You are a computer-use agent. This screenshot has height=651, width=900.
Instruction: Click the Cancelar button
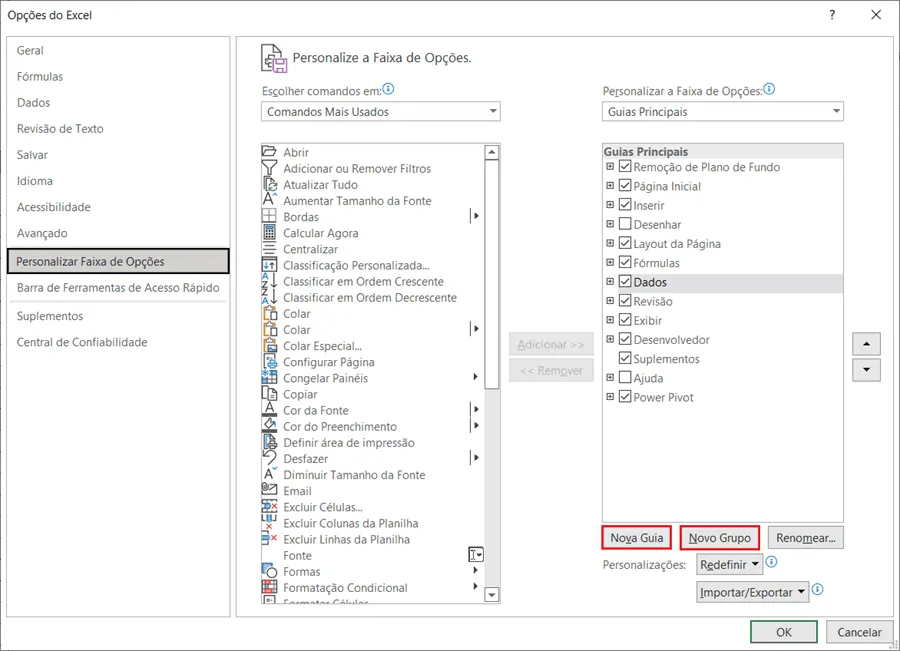tap(859, 632)
